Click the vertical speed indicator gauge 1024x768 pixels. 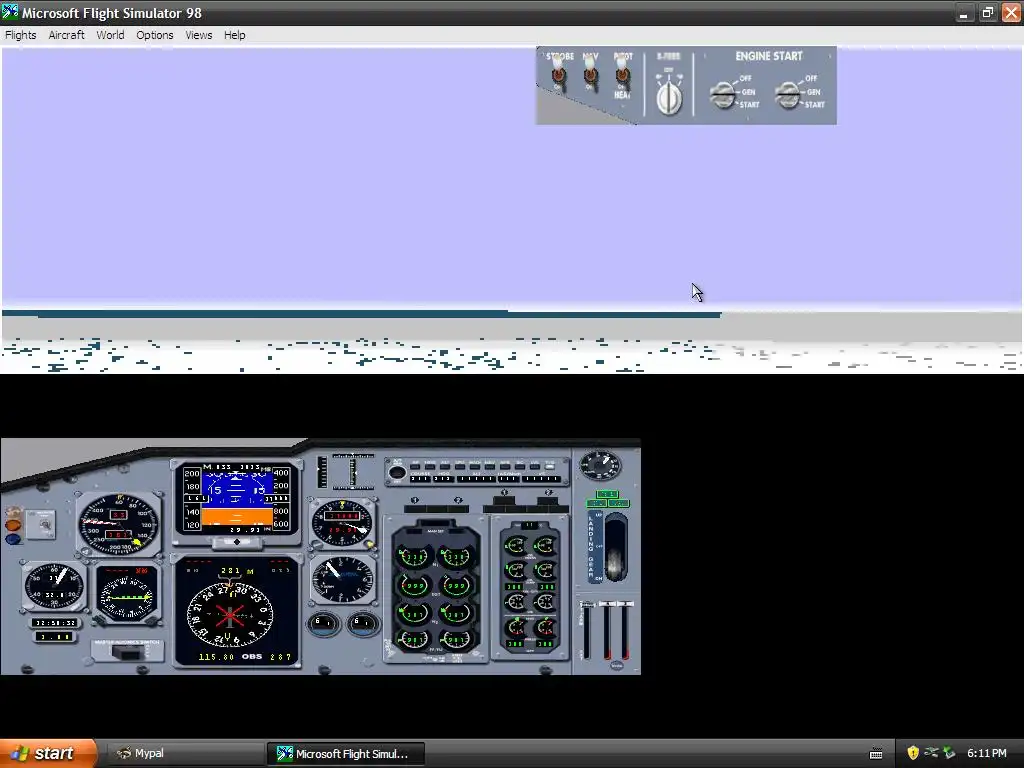coord(343,580)
